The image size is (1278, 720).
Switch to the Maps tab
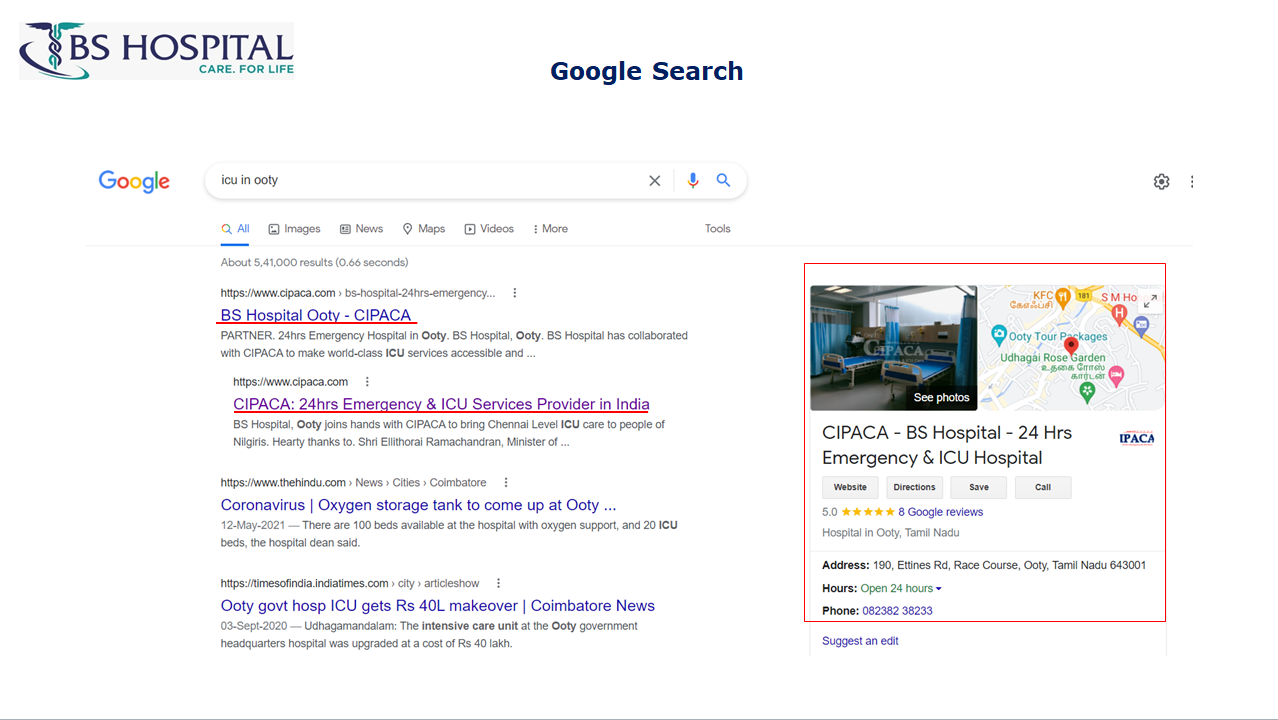coord(423,229)
